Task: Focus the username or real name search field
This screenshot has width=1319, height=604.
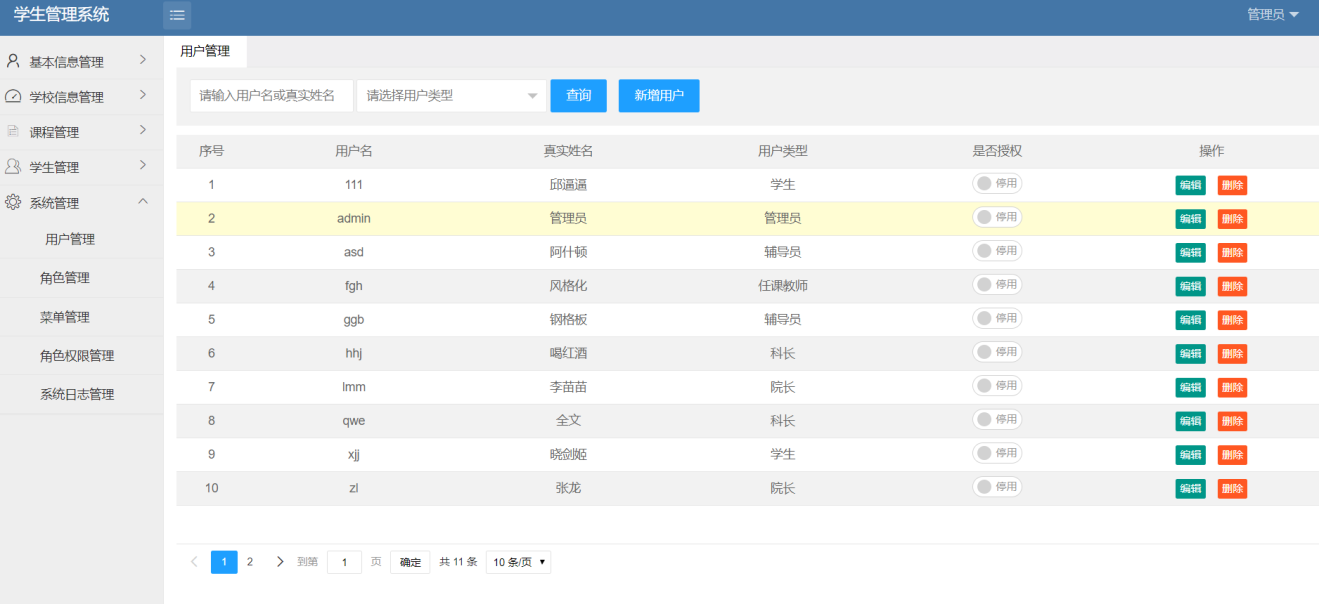Action: pyautogui.click(x=272, y=96)
